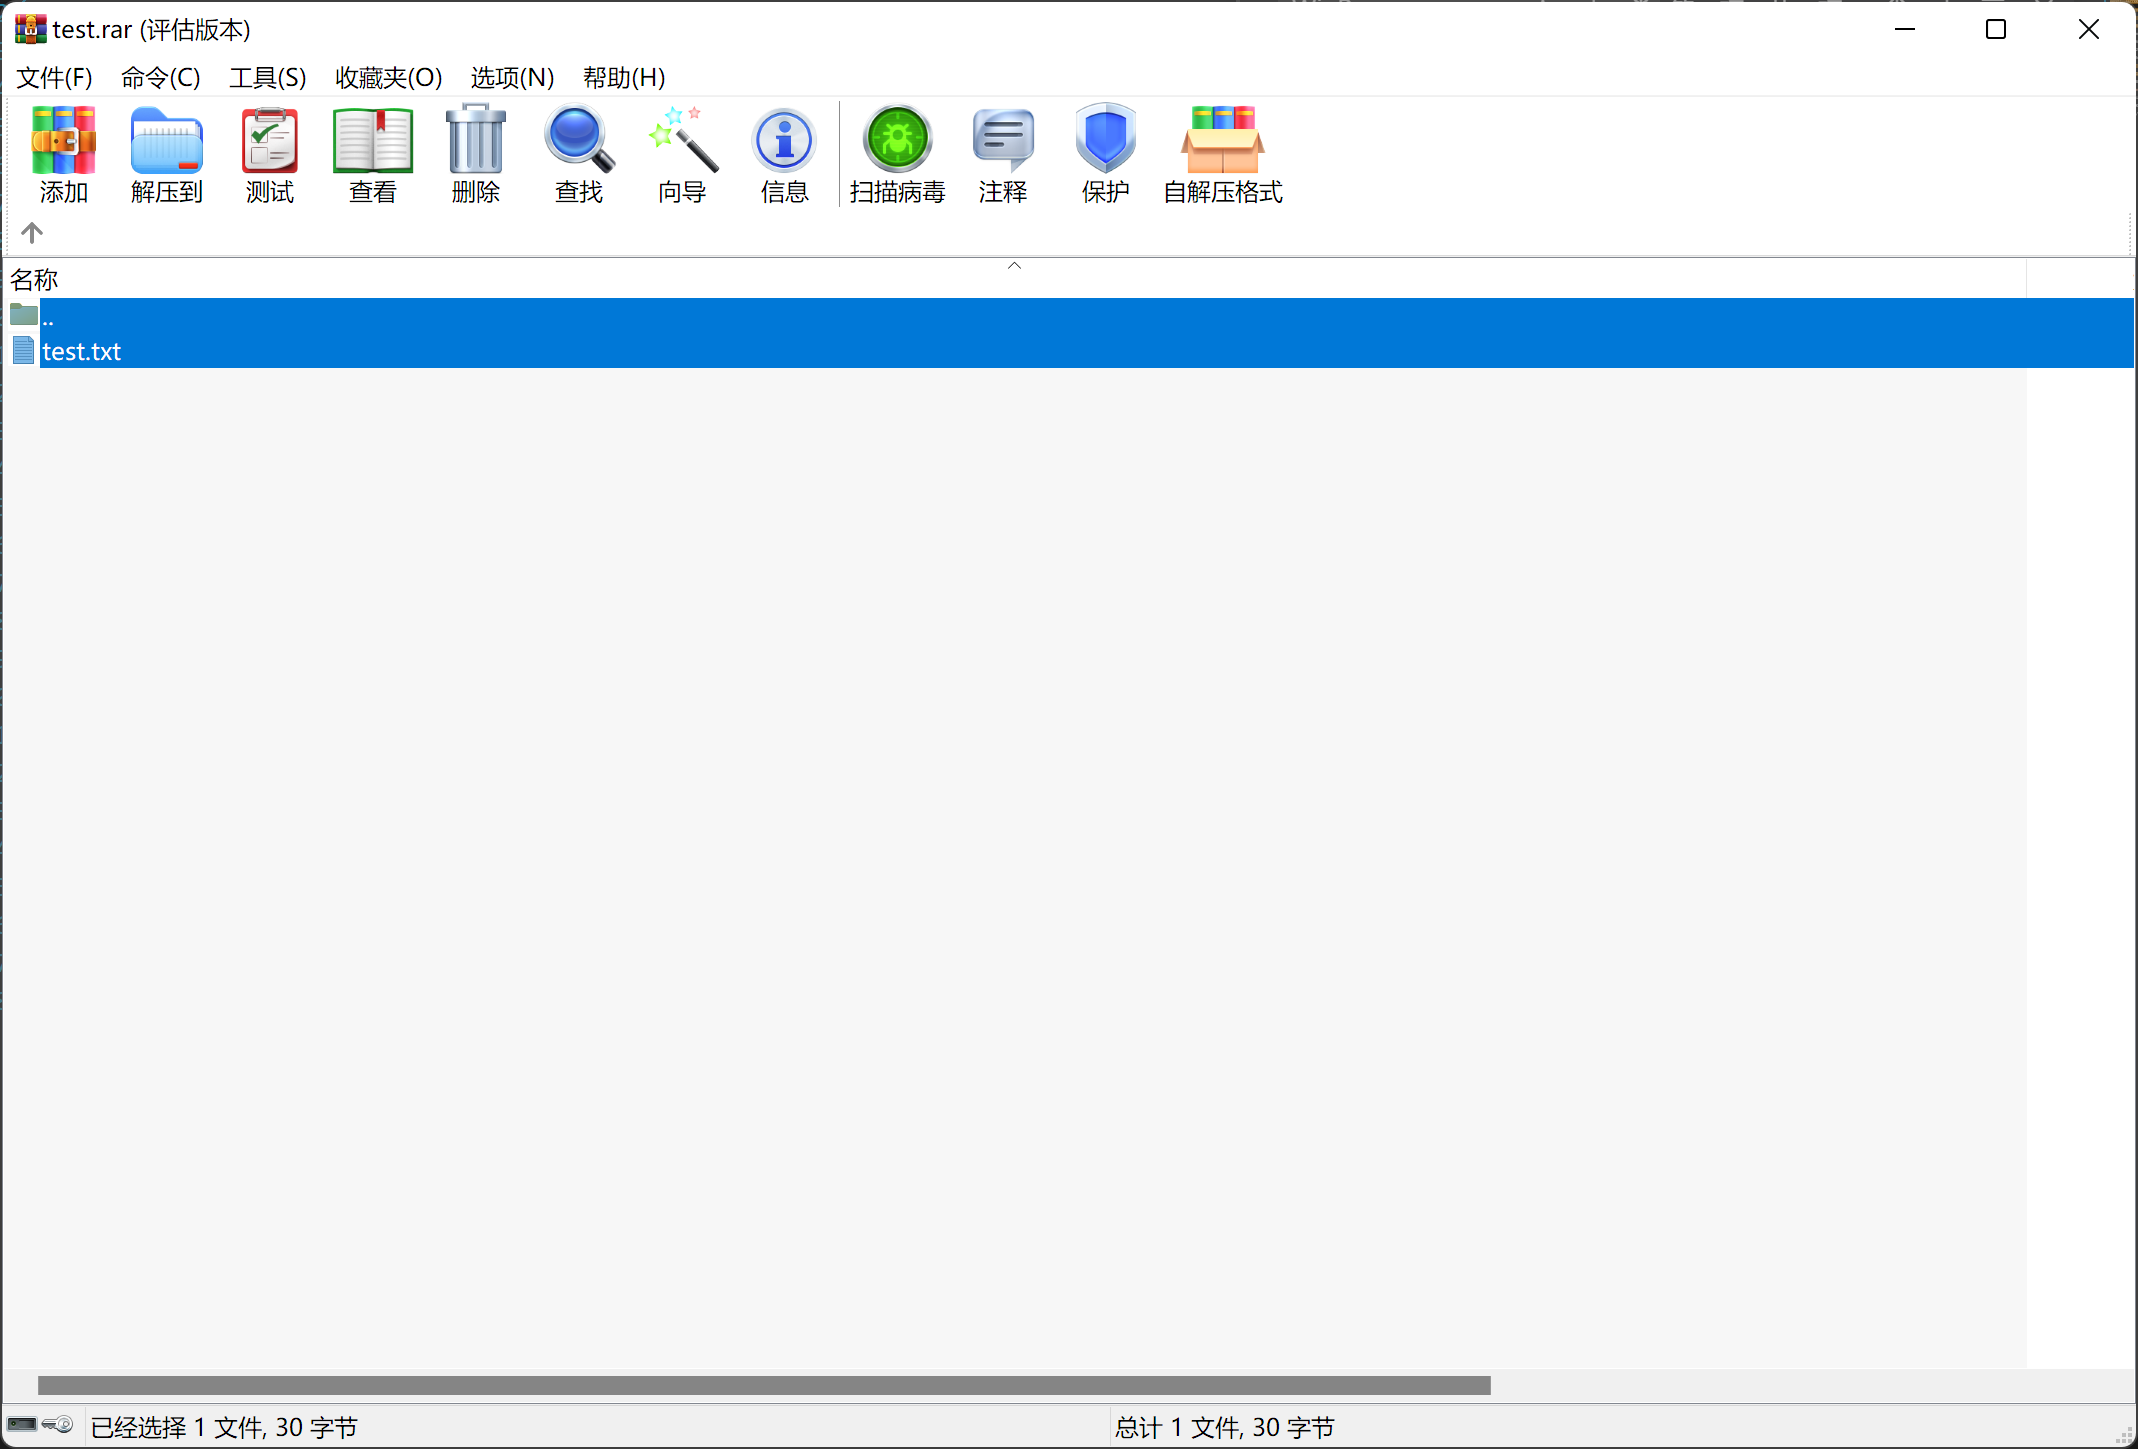This screenshot has height=1449, width=2138.
Task: Open the 命令(C) menu
Action: coord(161,77)
